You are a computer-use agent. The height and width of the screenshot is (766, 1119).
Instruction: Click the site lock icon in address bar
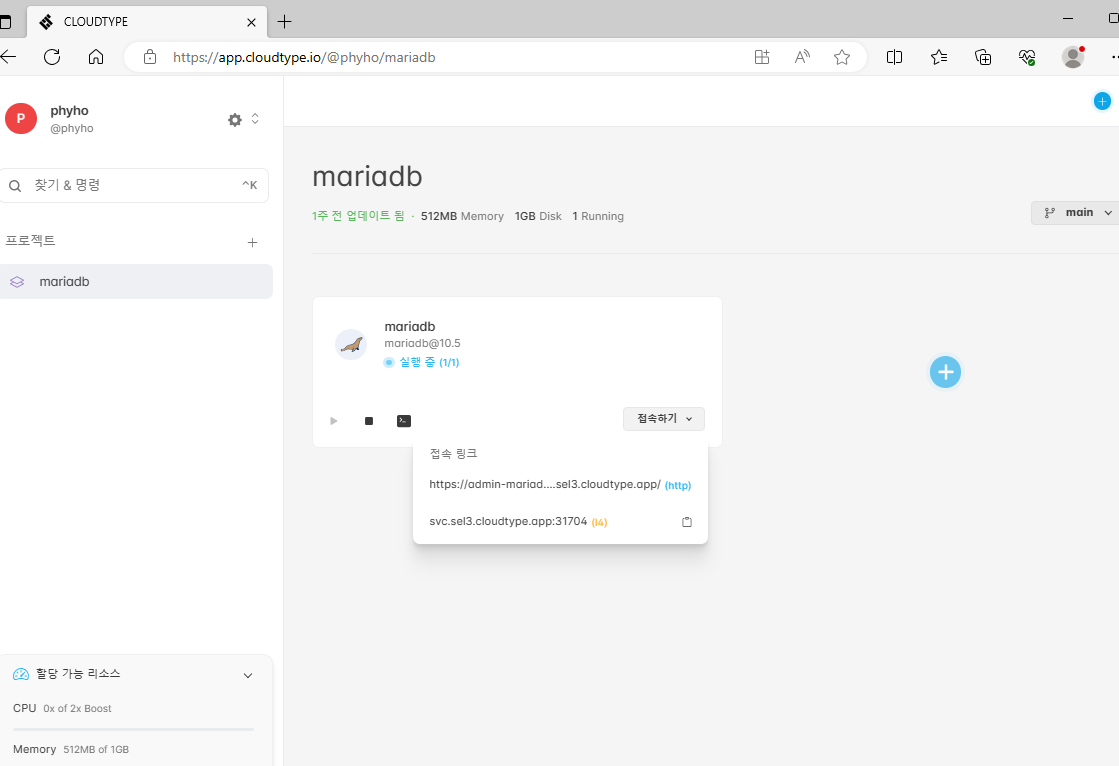(x=150, y=57)
